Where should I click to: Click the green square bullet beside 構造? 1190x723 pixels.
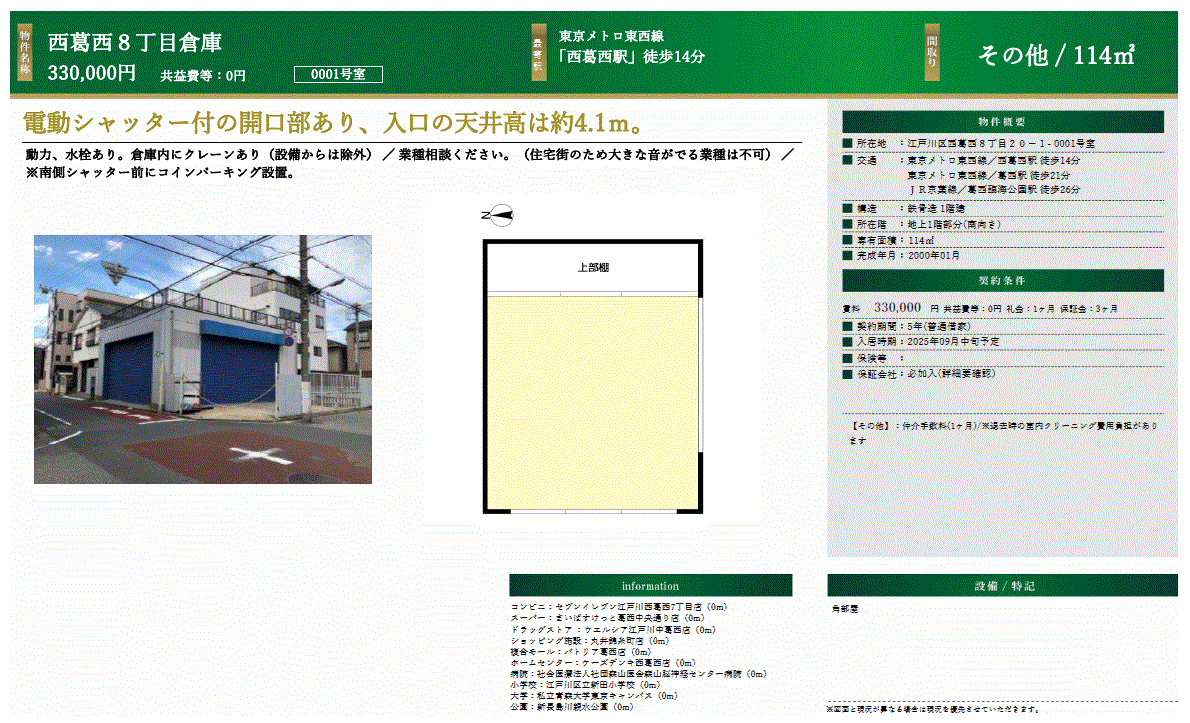click(848, 209)
